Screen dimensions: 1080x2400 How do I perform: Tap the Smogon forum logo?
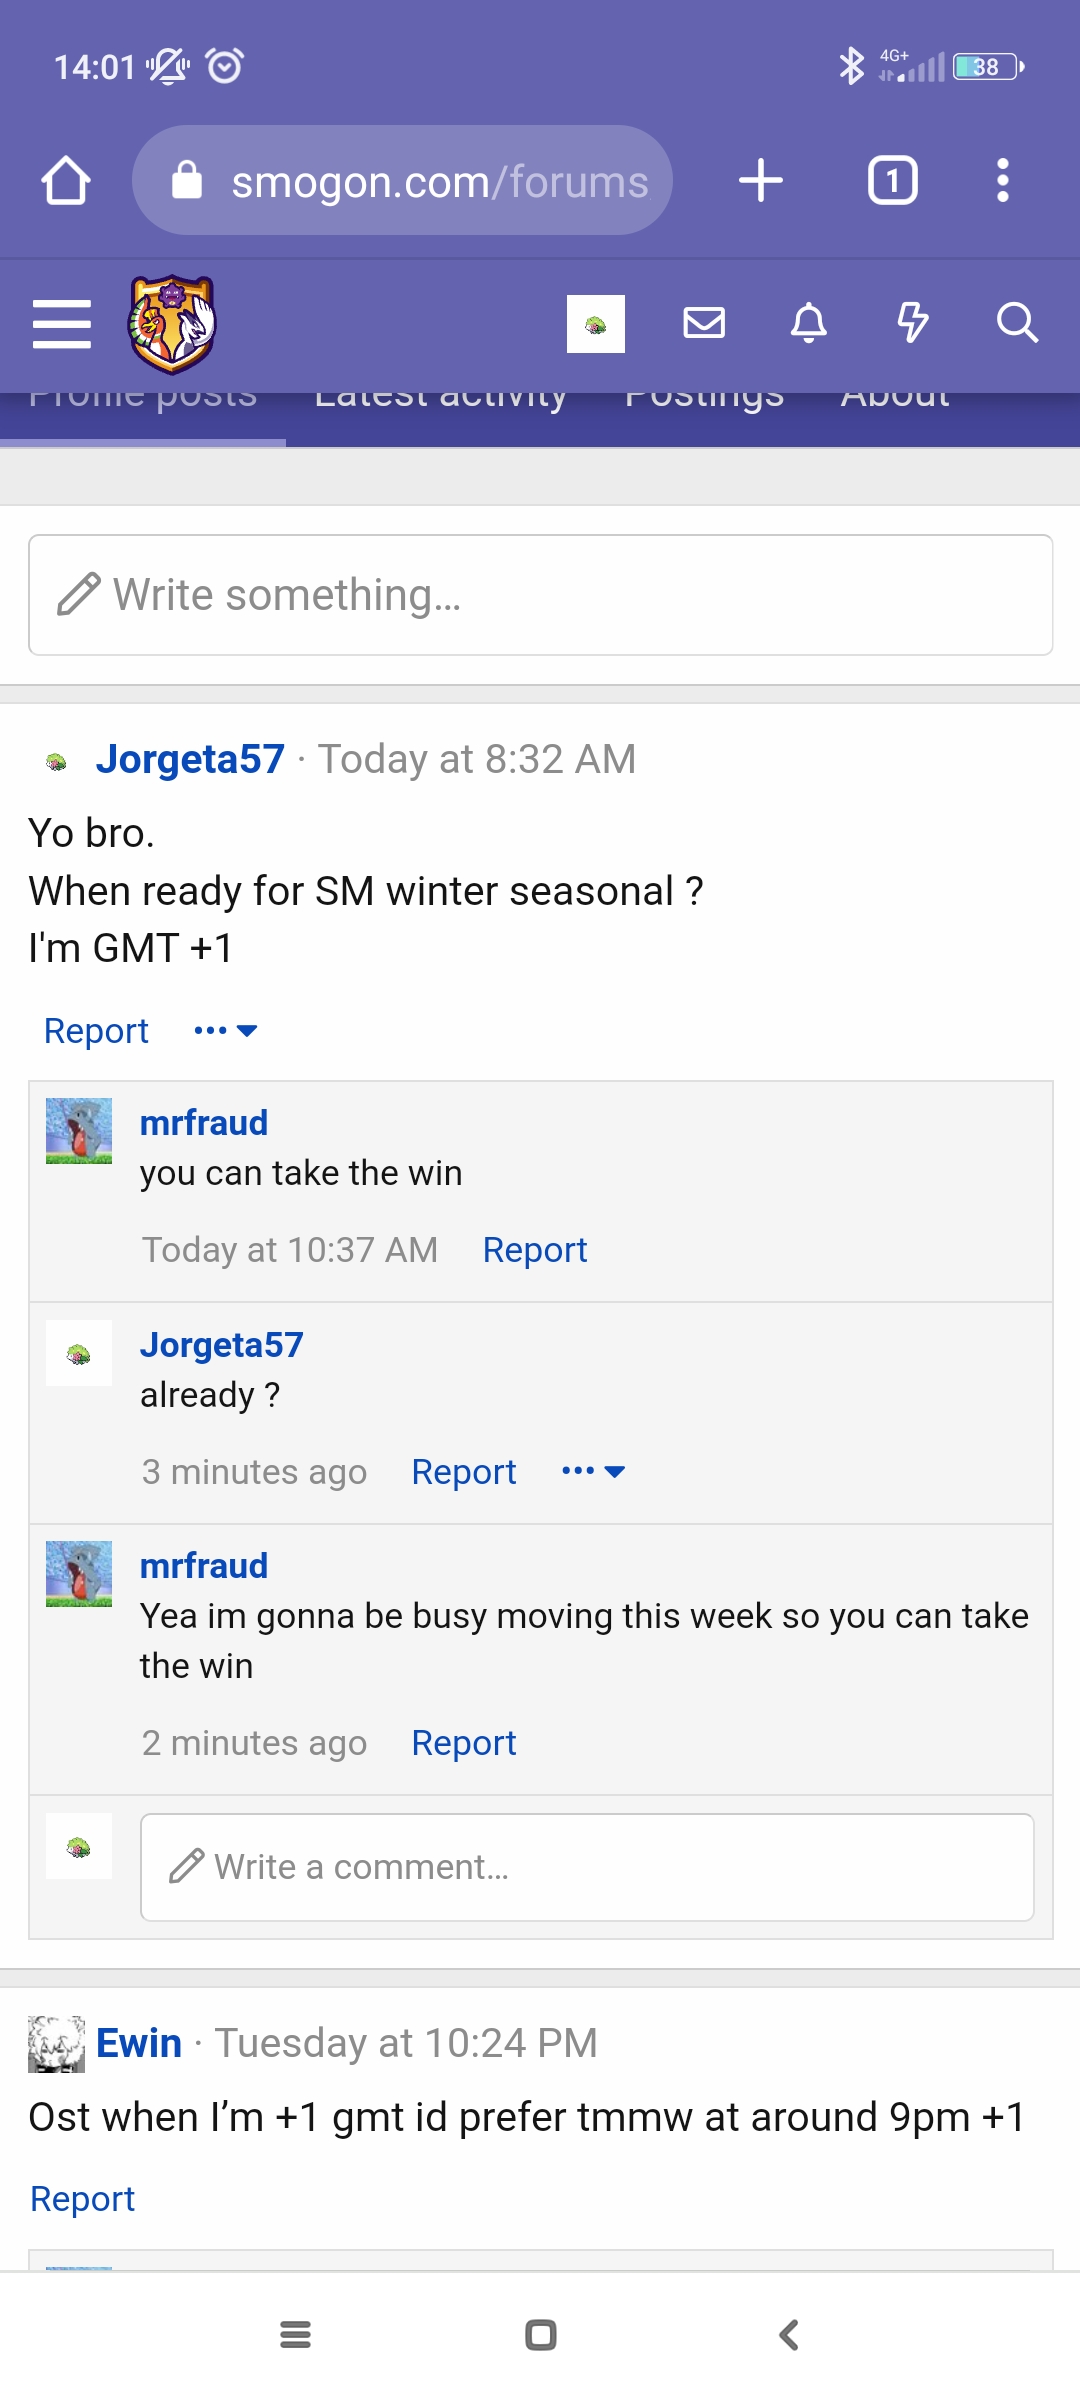tap(172, 324)
